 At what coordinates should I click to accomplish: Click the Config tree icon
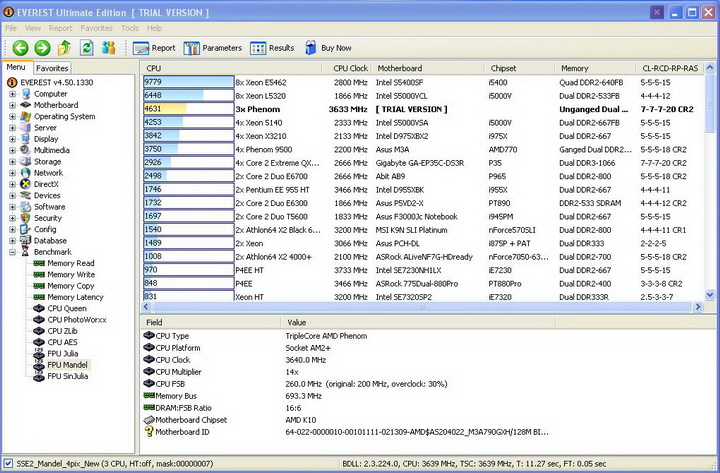(x=26, y=229)
